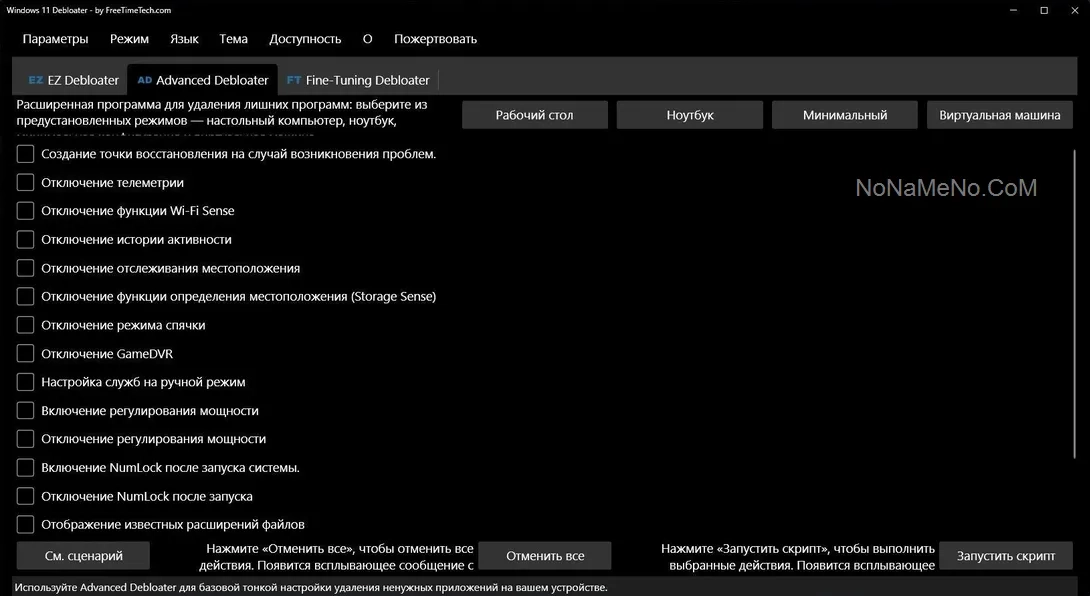The width and height of the screenshot is (1090, 596).
Task: Open the Доступность menu
Action: pos(305,39)
